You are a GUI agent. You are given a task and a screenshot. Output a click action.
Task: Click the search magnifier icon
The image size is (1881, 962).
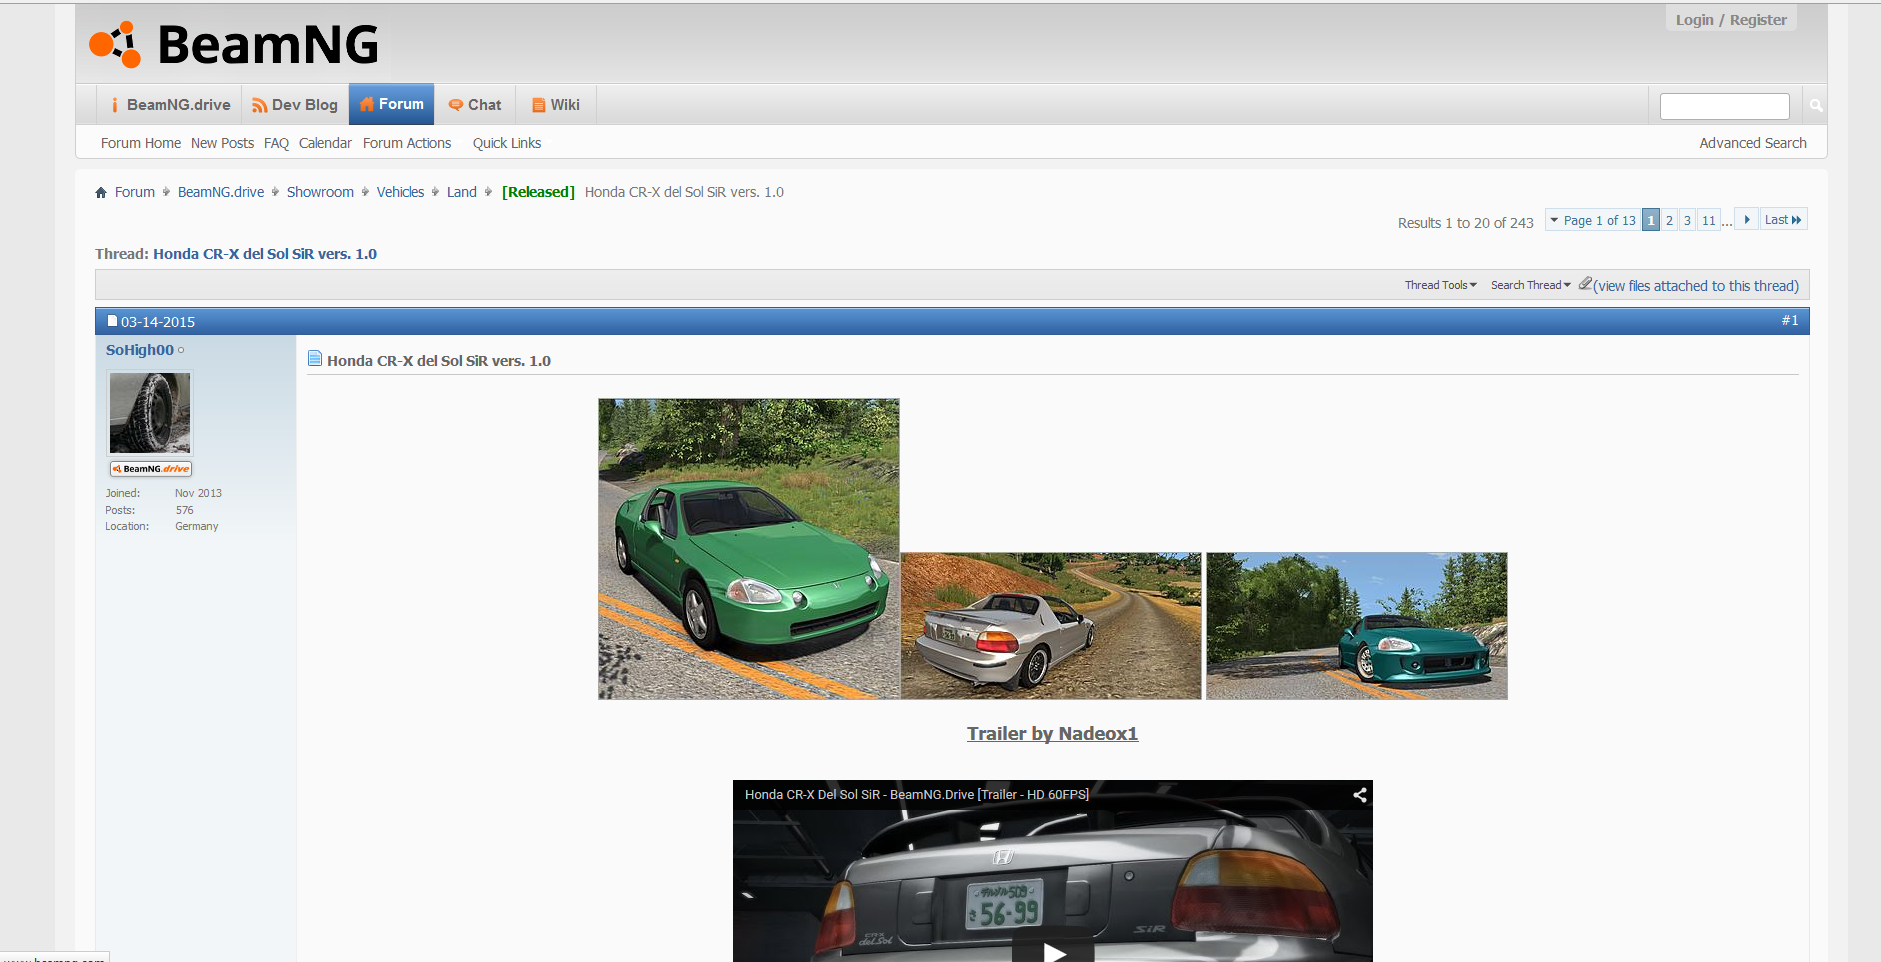click(1816, 105)
